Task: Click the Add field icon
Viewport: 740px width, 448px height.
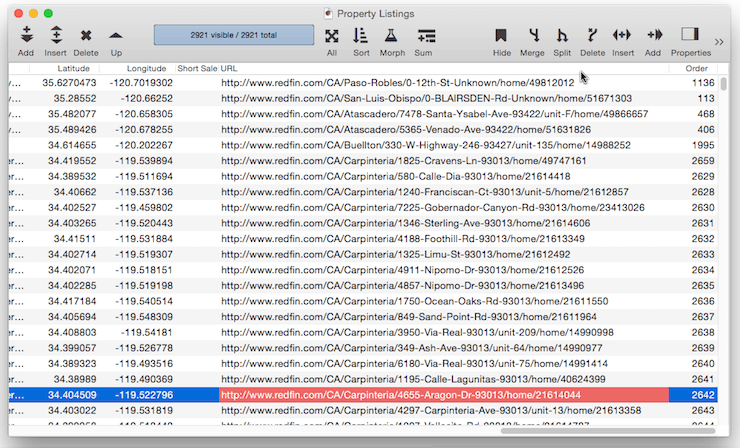Action: pos(655,34)
